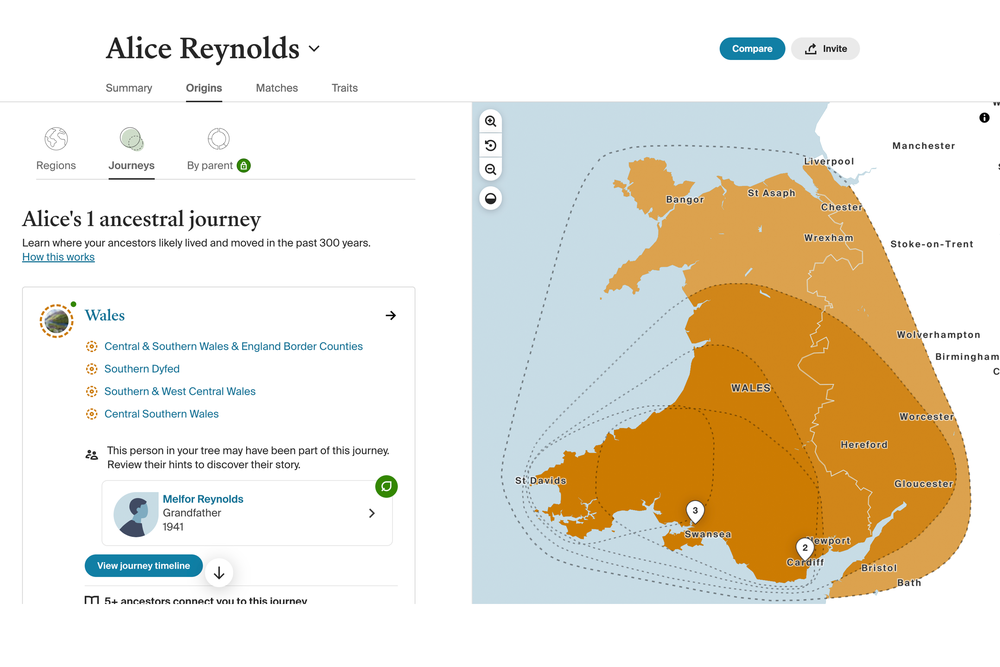Click the Bangor label on the map
The height and width of the screenshot is (667, 1000).
coord(685,200)
